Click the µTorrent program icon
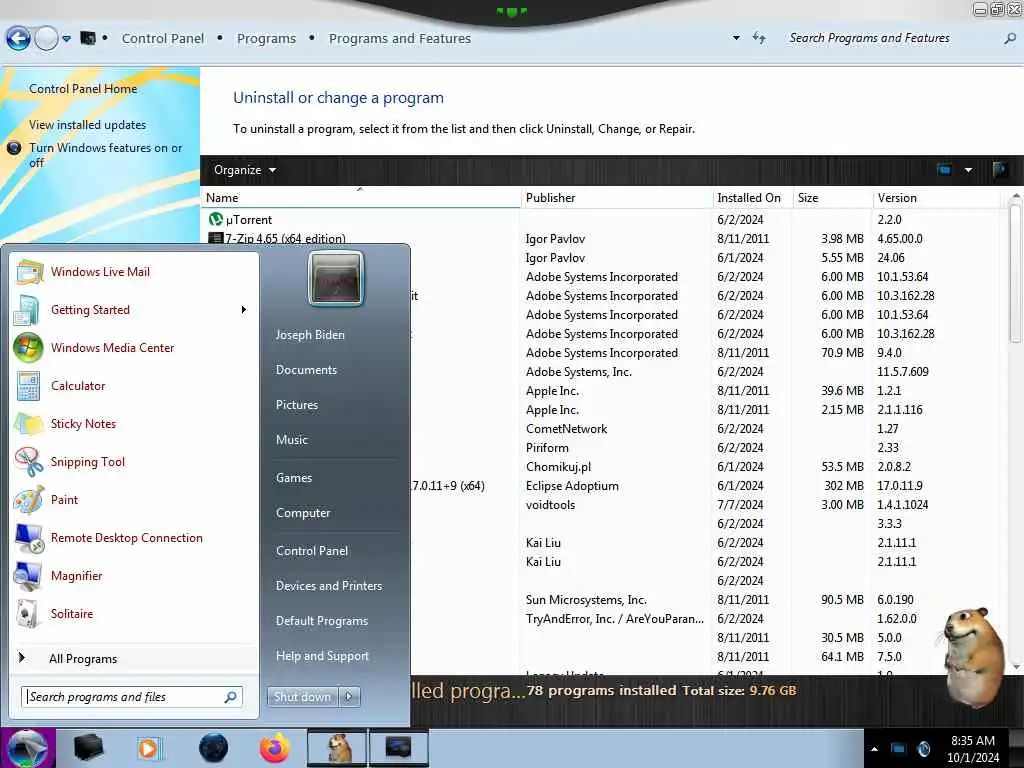Viewport: 1024px width, 768px height. (x=216, y=219)
